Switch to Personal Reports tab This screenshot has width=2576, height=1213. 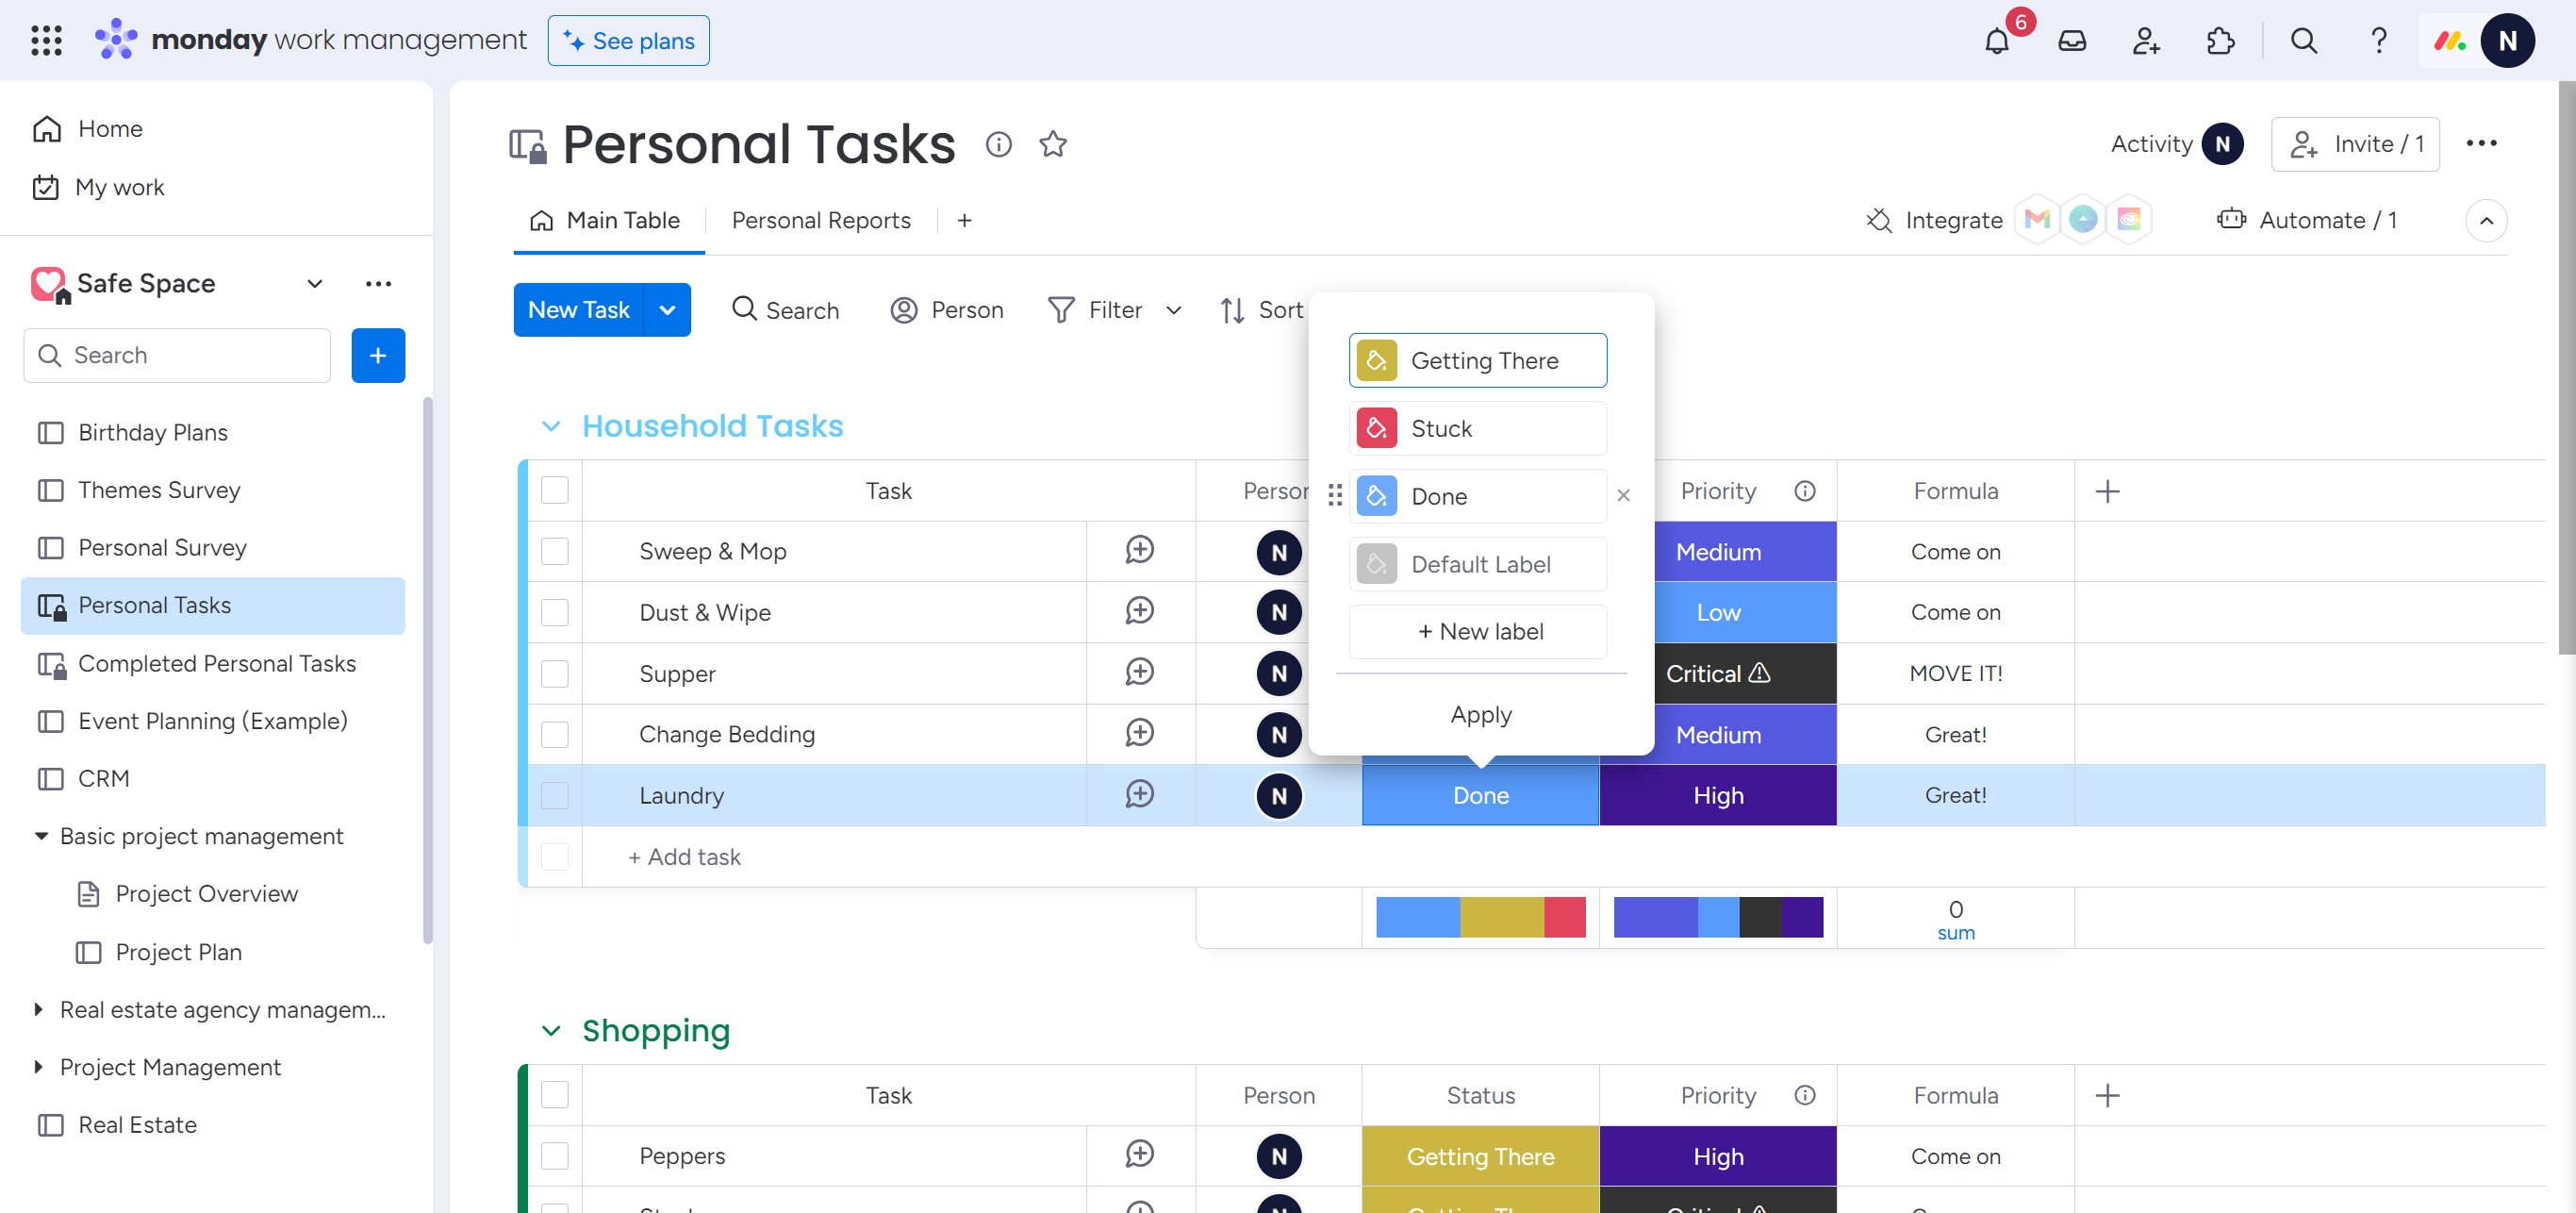coord(820,220)
